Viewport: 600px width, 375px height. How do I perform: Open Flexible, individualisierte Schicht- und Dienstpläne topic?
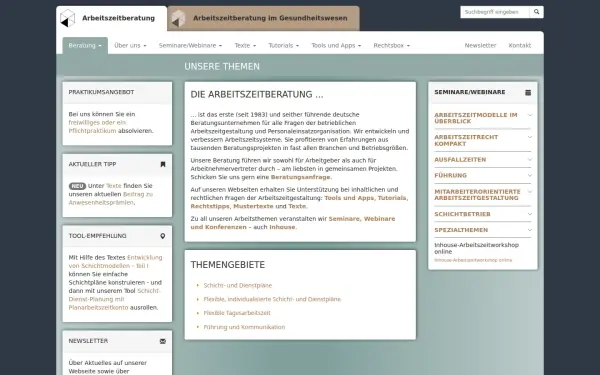click(272, 299)
